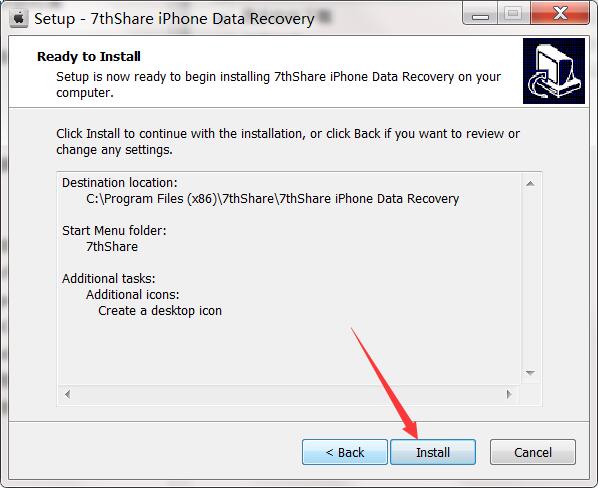Select the Destination location path line

tap(272, 199)
